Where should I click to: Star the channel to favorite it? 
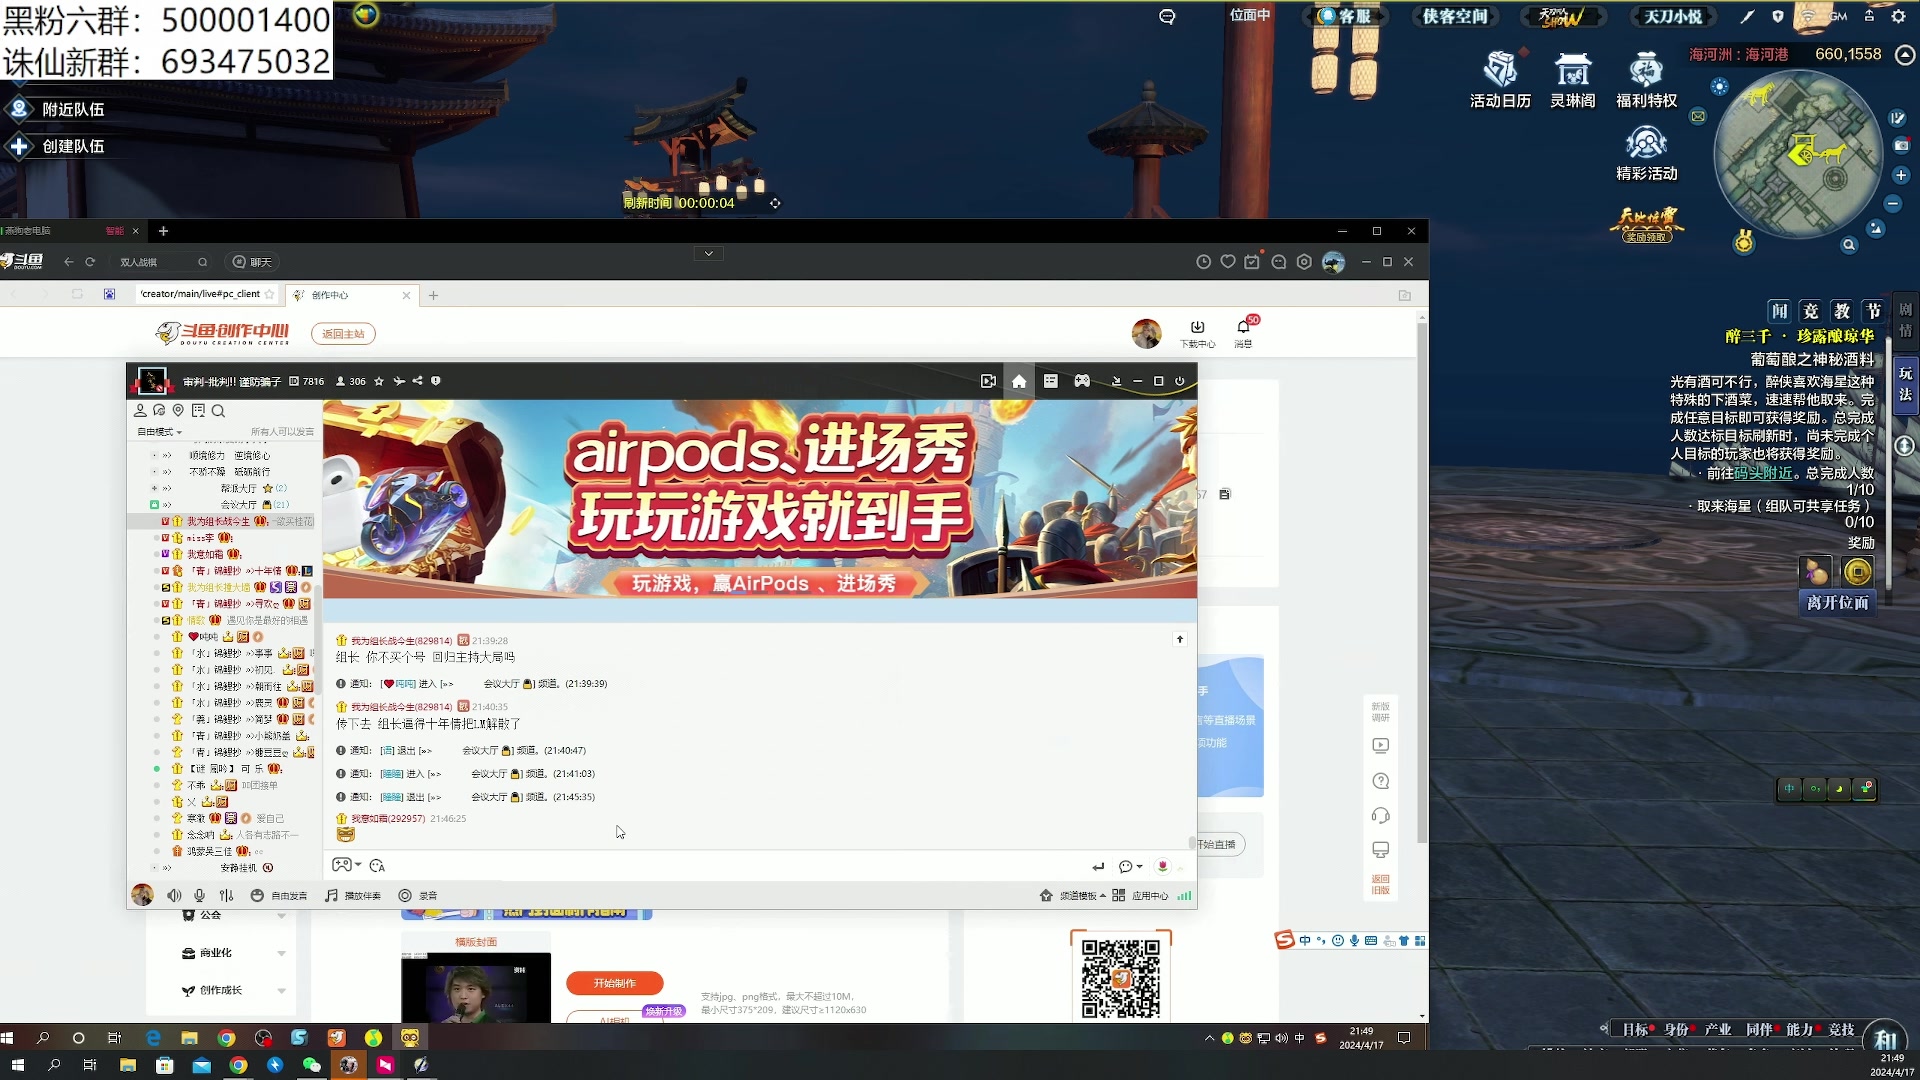379,381
